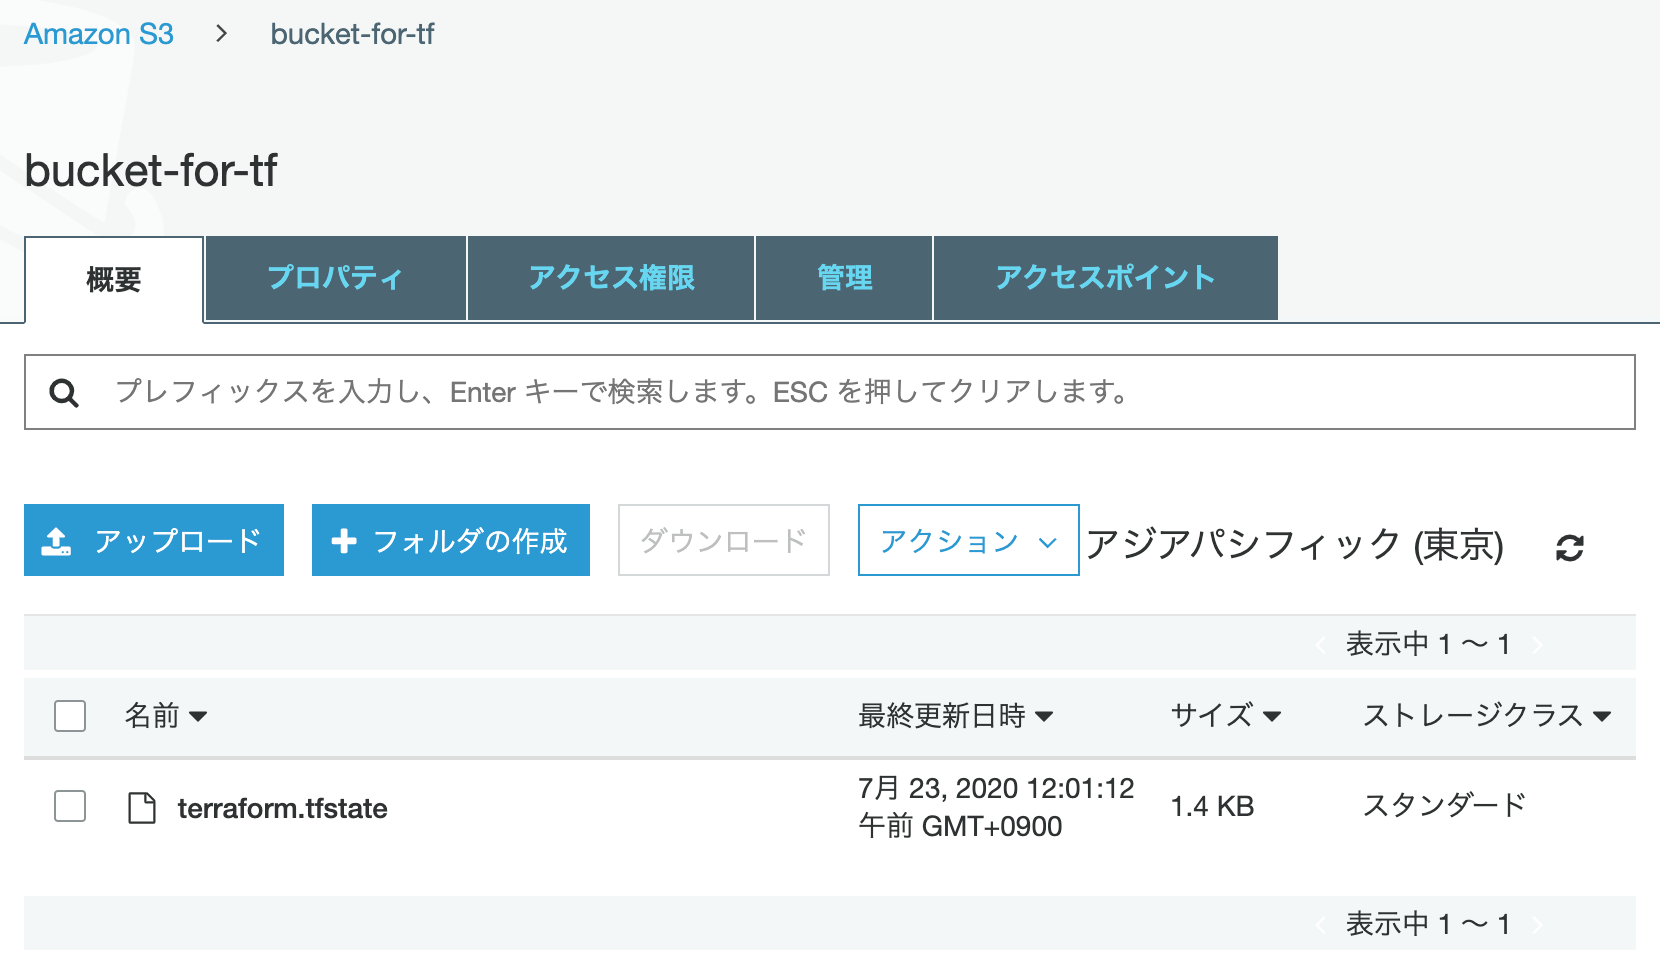Click the refresh icon next to region
This screenshot has height=962, width=1660.
coord(1569,547)
